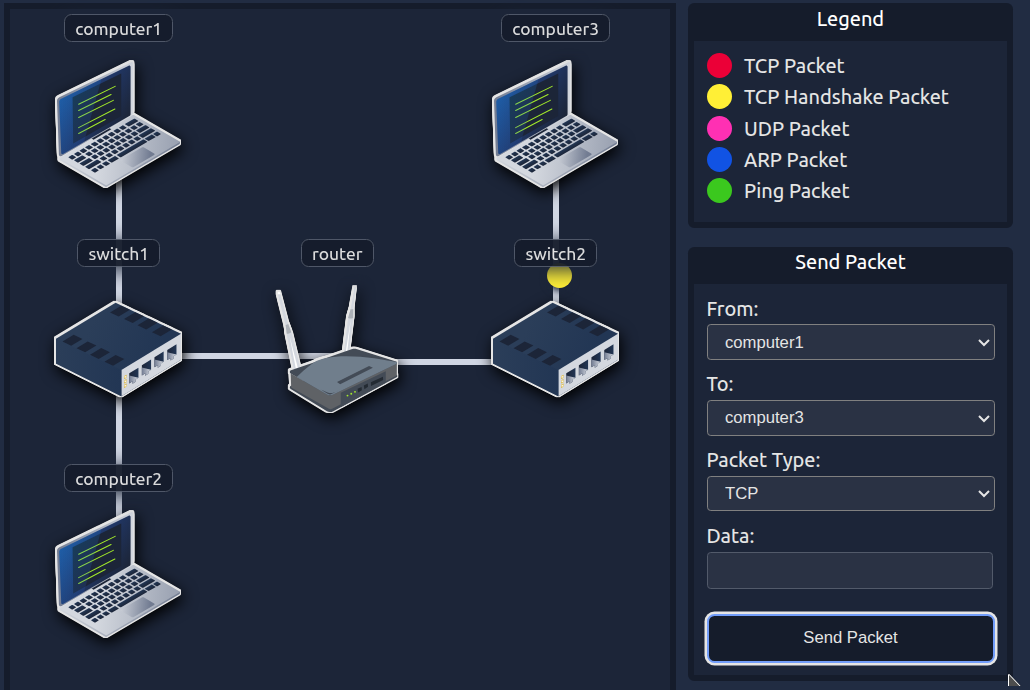Image resolution: width=1030 pixels, height=690 pixels.
Task: Click the router name label
Action: pyautogui.click(x=337, y=254)
